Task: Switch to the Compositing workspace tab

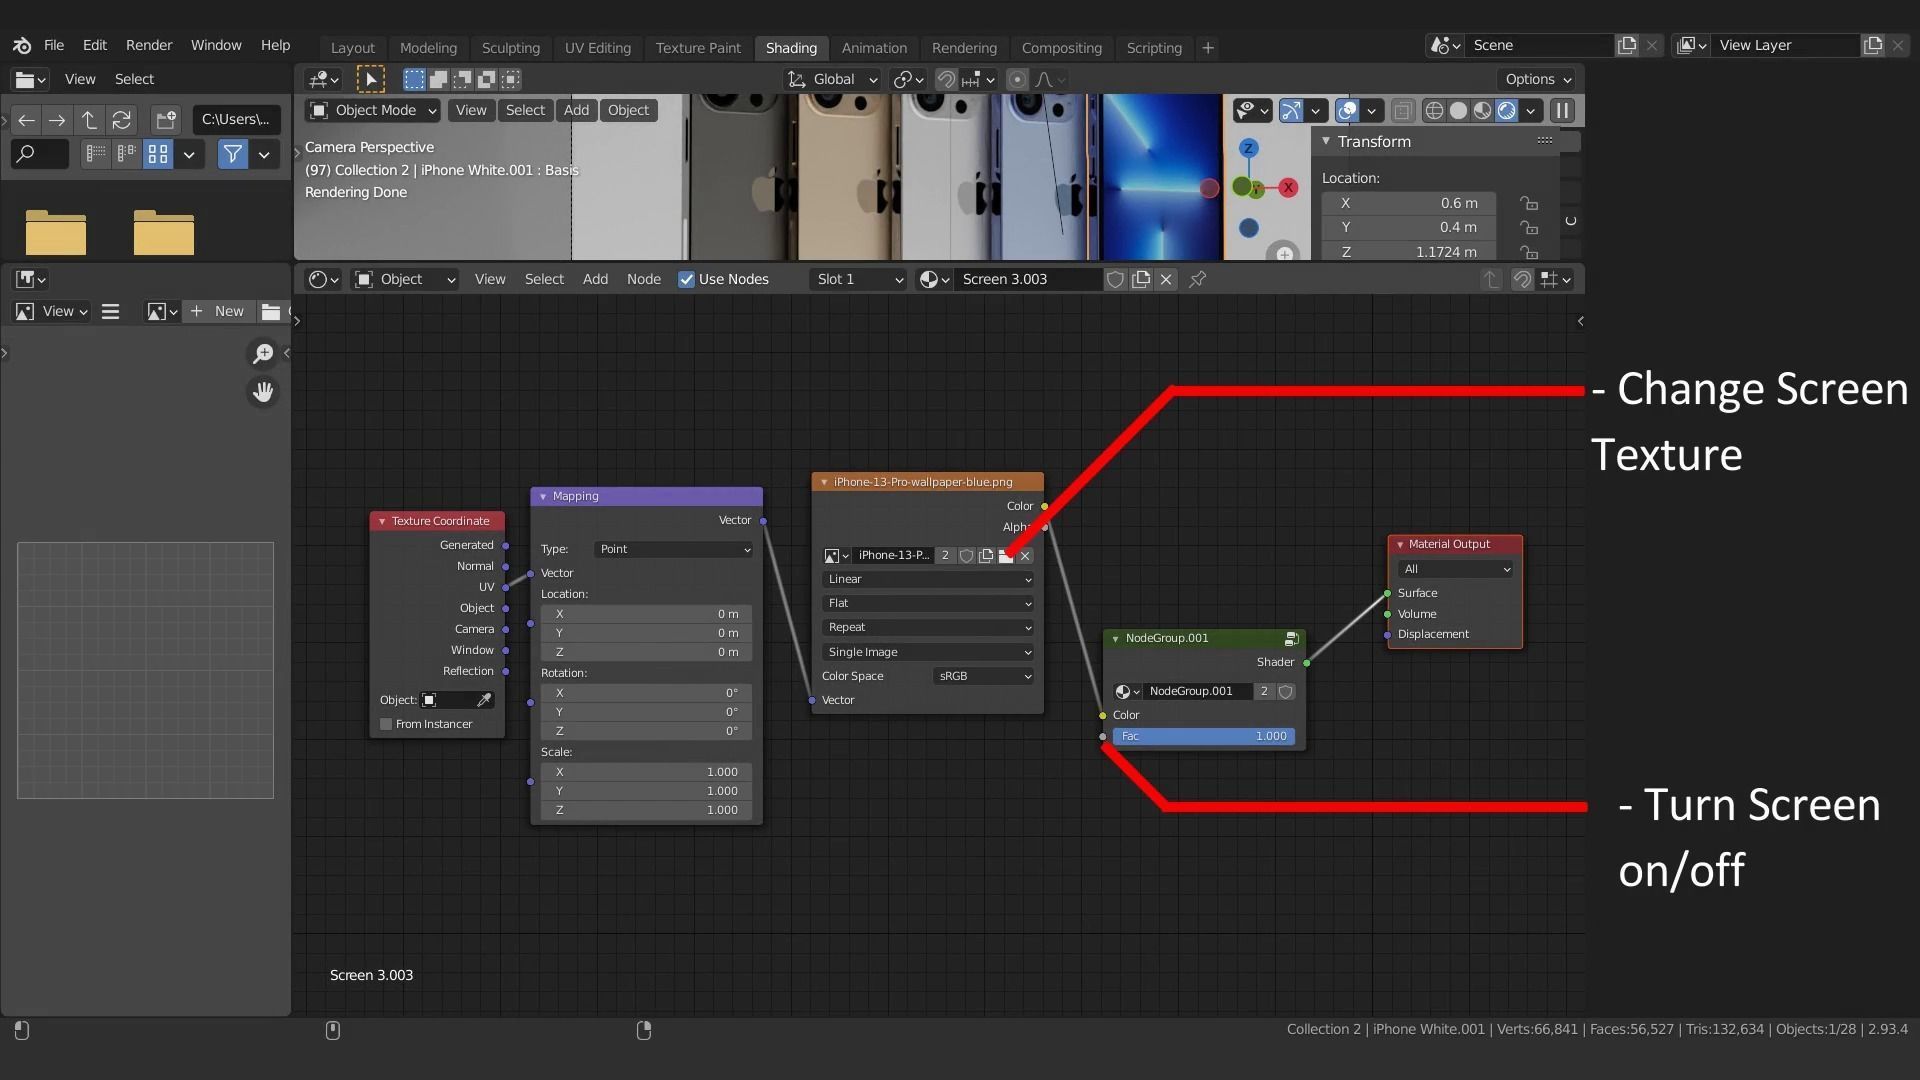Action: [1061, 48]
